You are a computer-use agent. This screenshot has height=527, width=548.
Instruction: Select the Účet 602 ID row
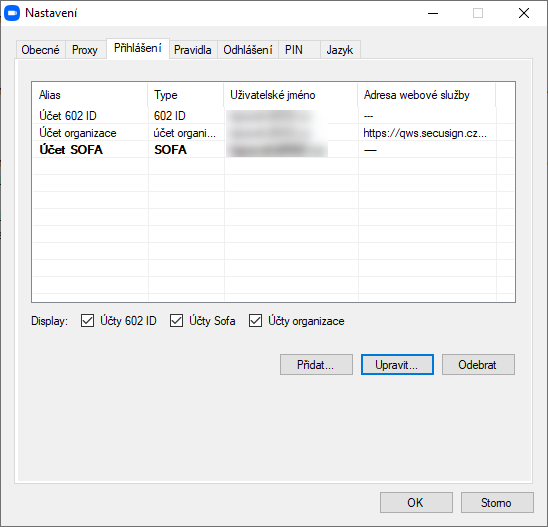273,115
